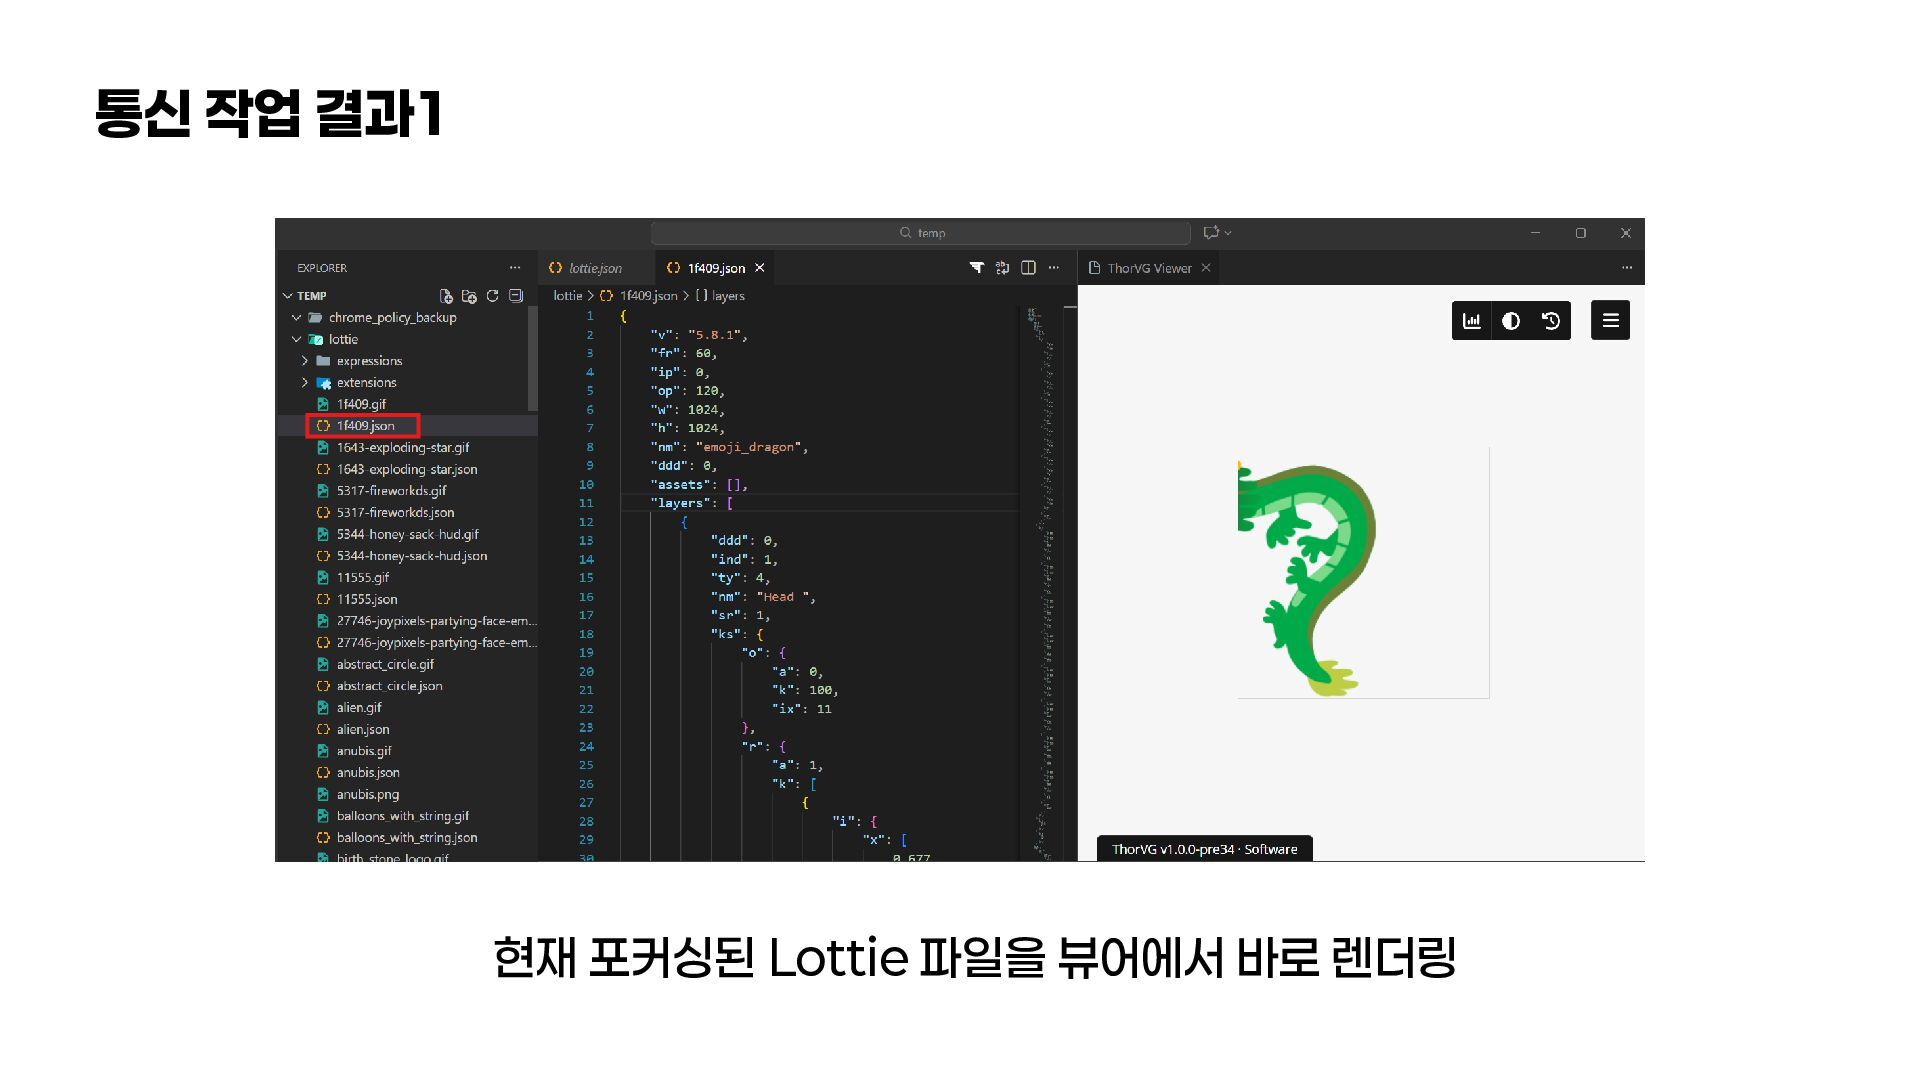This screenshot has height=1080, width=1920.
Task: Switch to the lottie.json tab
Action: (x=594, y=268)
